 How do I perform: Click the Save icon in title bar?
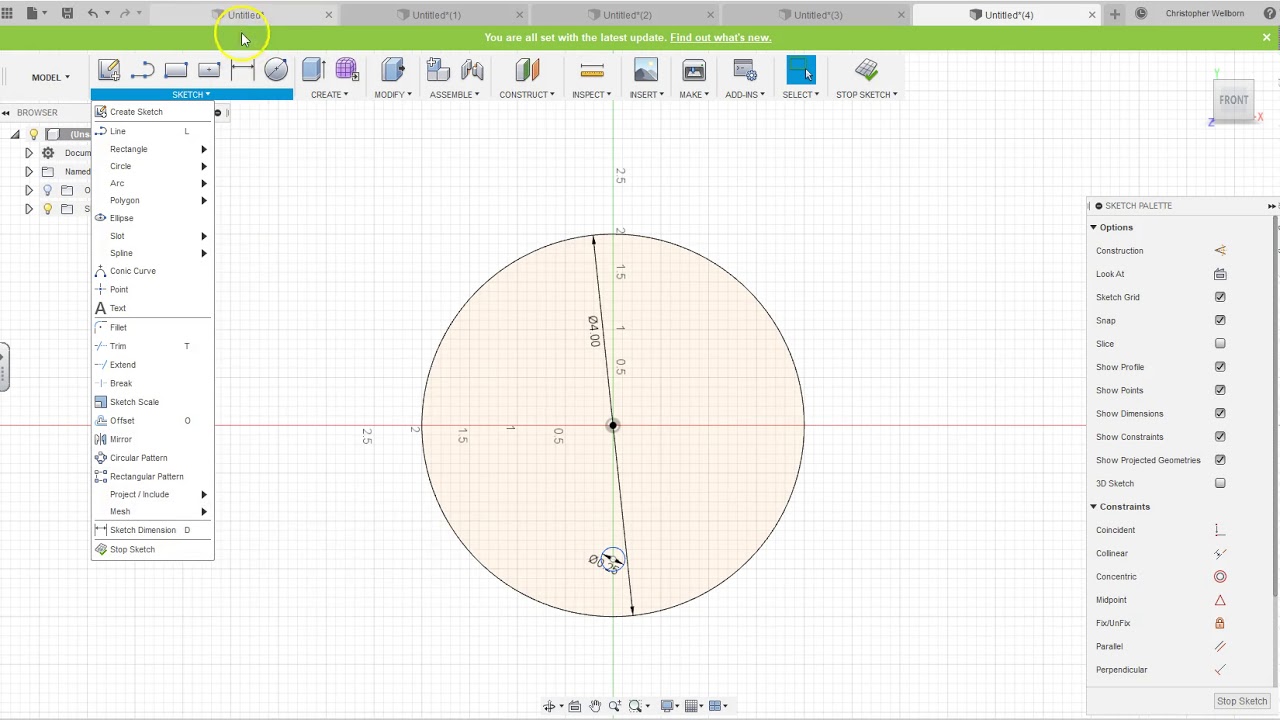coord(67,14)
